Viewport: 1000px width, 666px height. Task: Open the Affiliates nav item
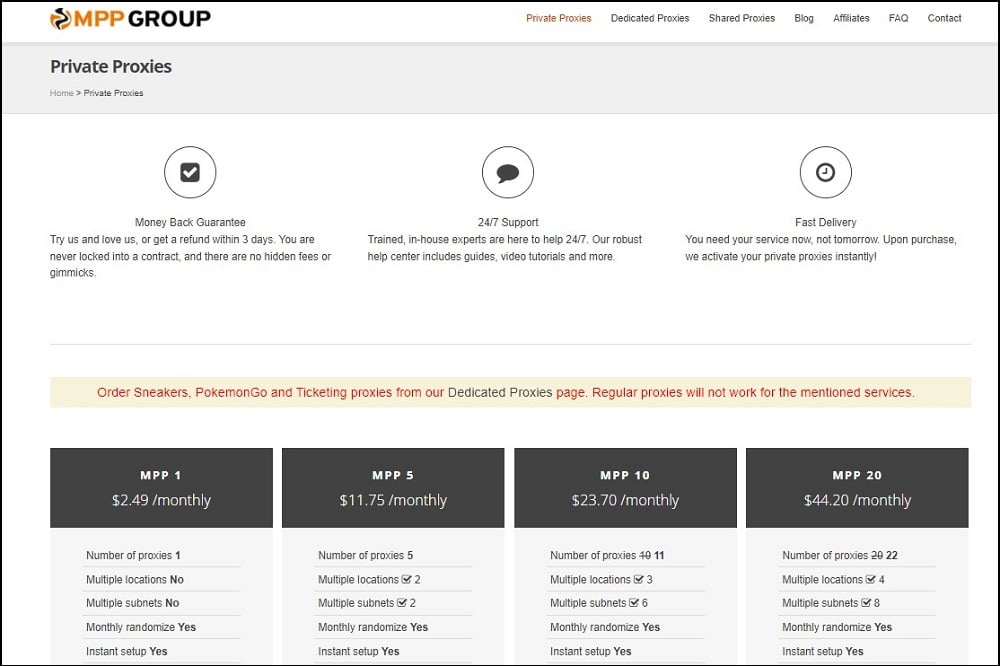(x=851, y=18)
